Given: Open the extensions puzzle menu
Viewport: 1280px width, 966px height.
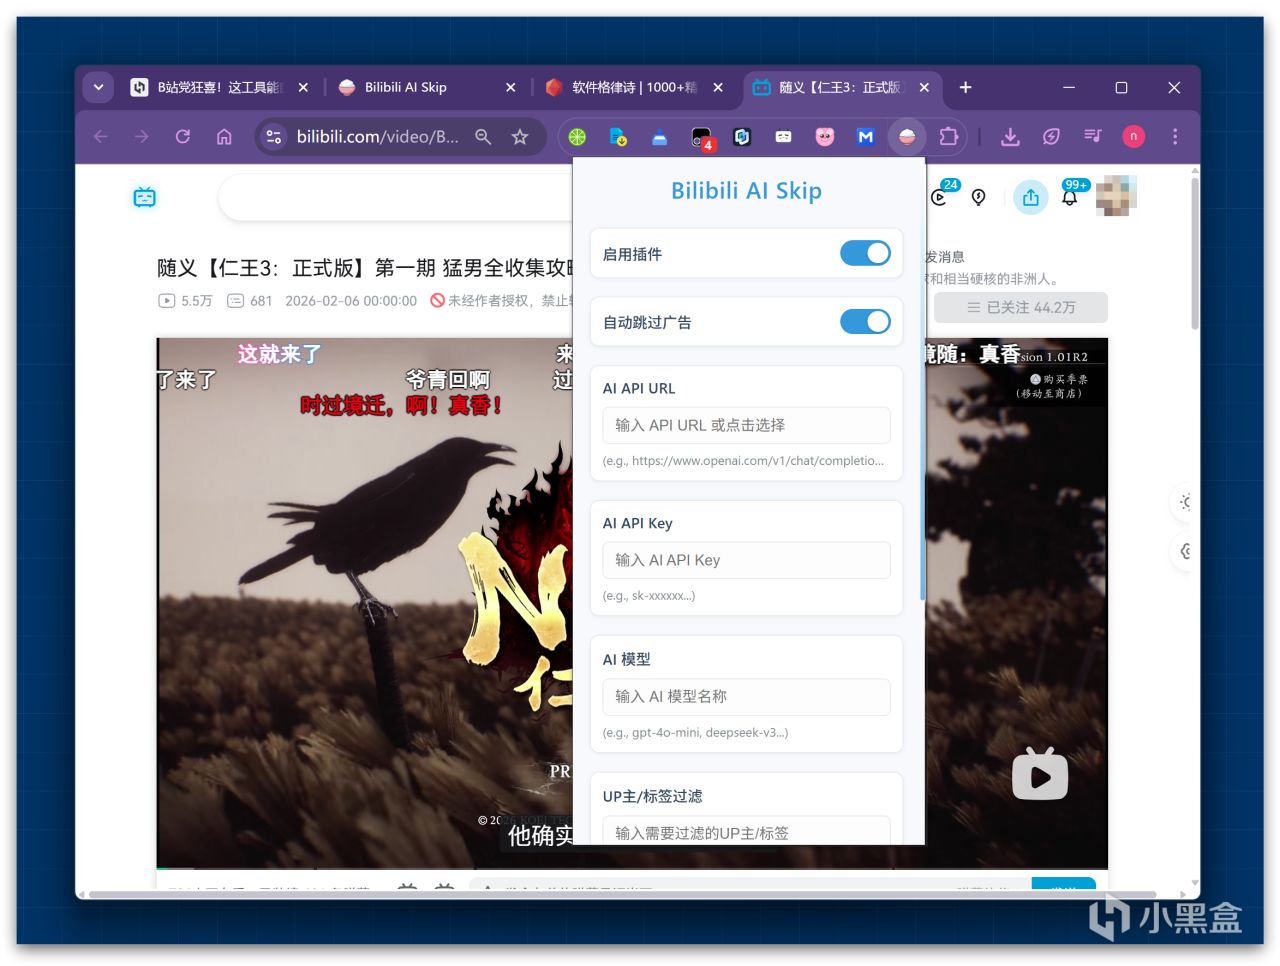Looking at the screenshot, I should tap(948, 137).
